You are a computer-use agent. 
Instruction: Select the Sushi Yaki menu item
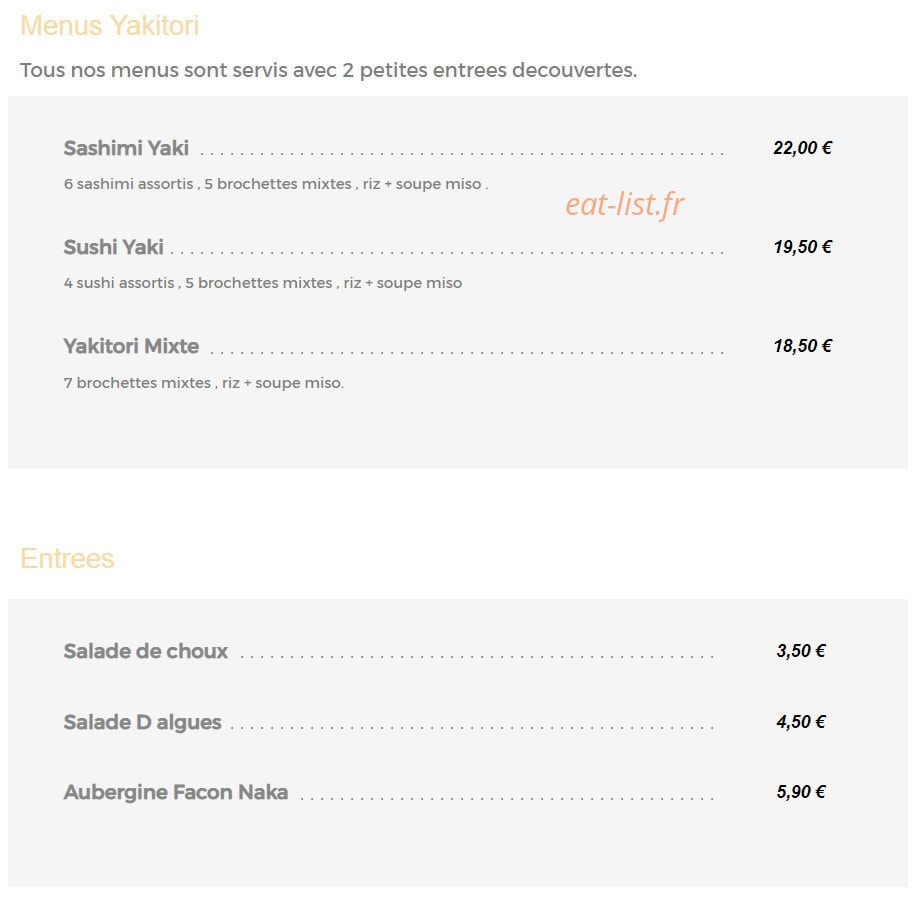click(113, 247)
